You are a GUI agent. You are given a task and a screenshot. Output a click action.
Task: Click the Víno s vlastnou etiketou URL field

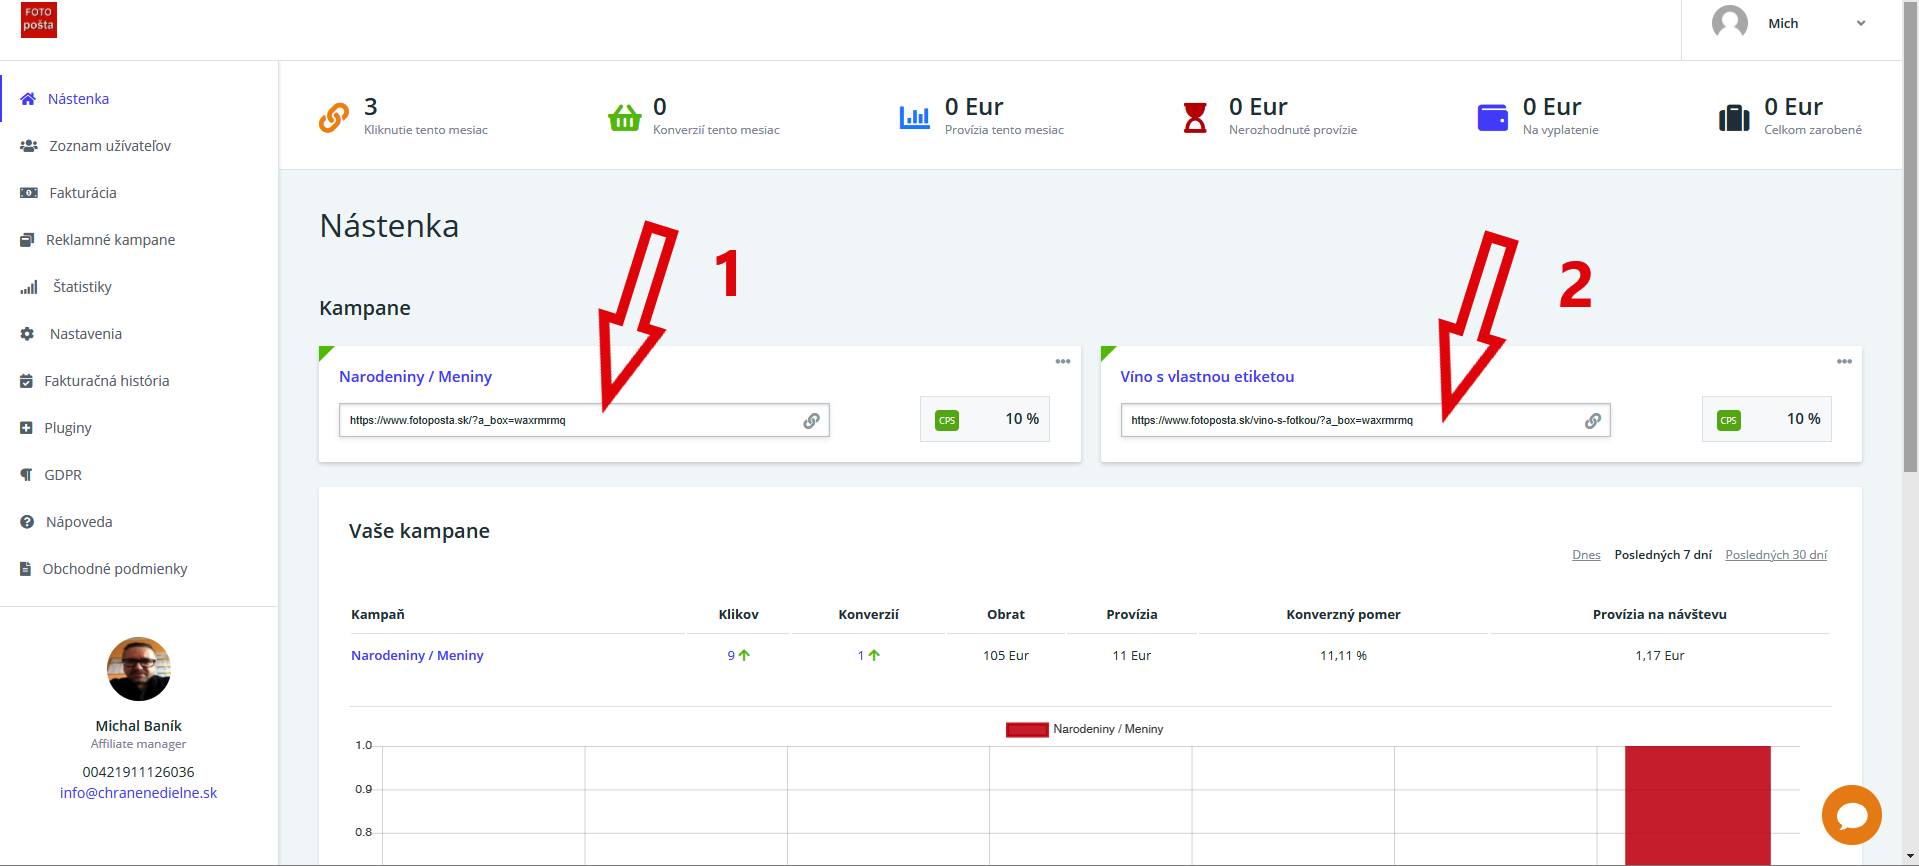tap(1350, 421)
